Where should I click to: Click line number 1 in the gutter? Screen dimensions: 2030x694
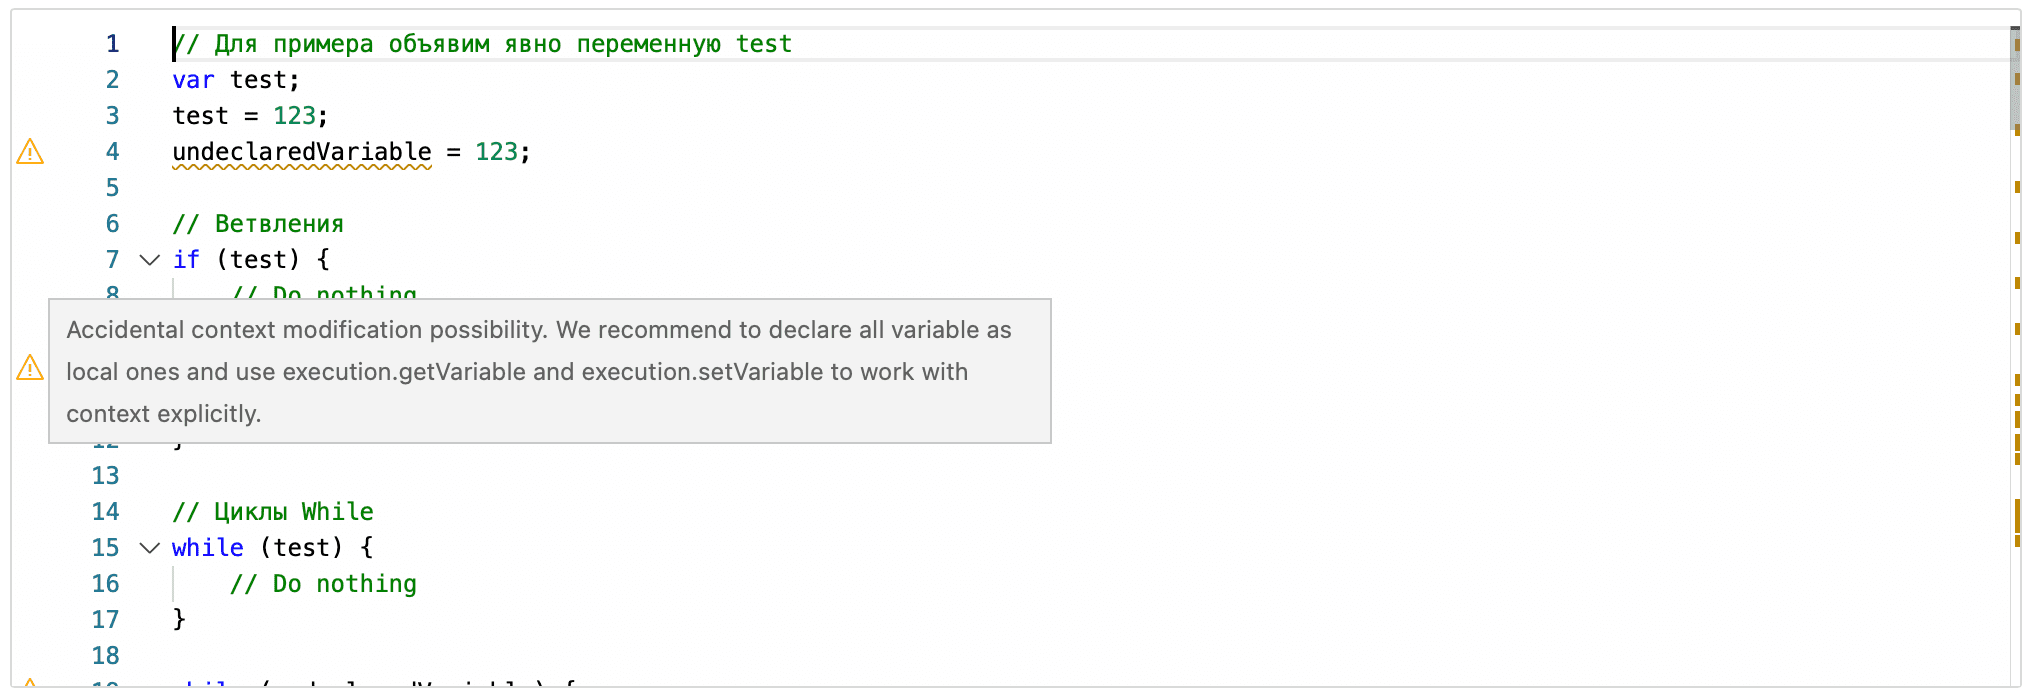pyautogui.click(x=112, y=44)
